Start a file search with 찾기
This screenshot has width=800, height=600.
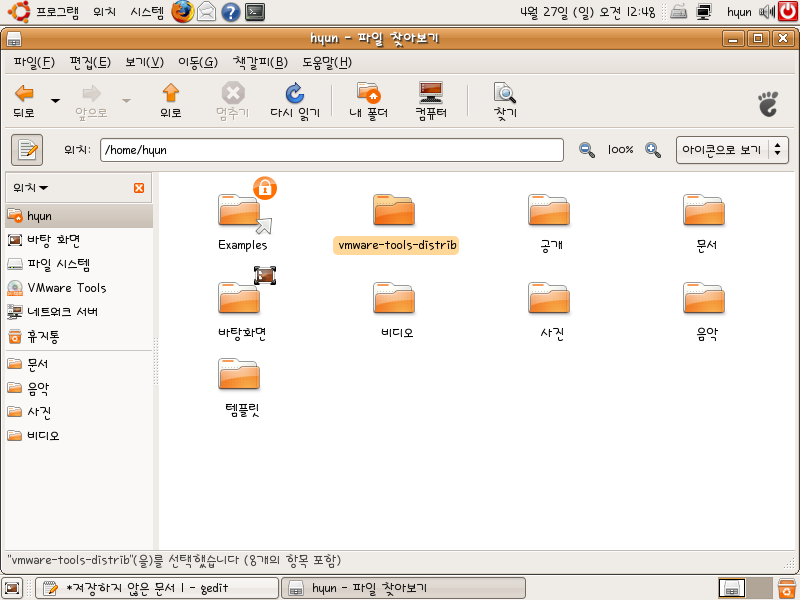[x=505, y=101]
